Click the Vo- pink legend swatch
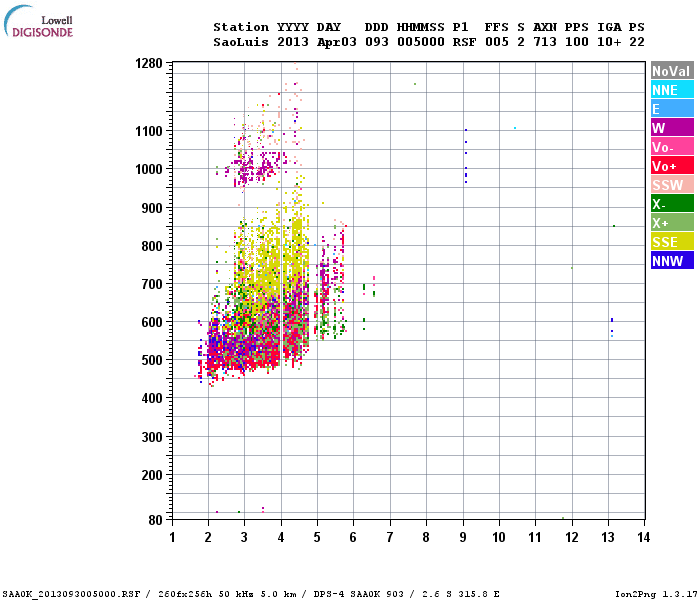Image resolution: width=700 pixels, height=600 pixels. pyautogui.click(x=672, y=147)
